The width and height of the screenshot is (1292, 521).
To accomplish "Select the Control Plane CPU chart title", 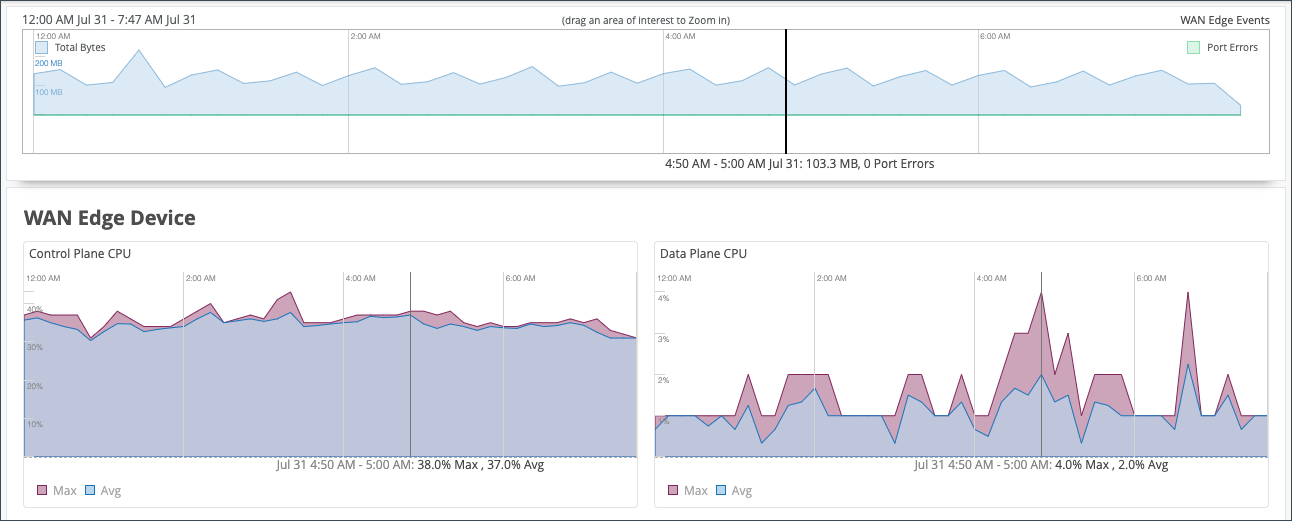I will (x=80, y=254).
